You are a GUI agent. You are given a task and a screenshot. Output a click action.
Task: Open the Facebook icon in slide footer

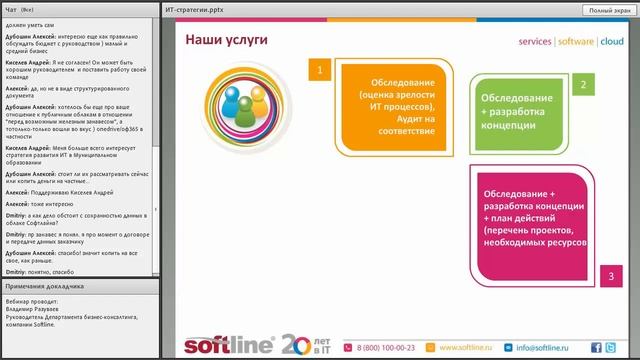pos(596,347)
